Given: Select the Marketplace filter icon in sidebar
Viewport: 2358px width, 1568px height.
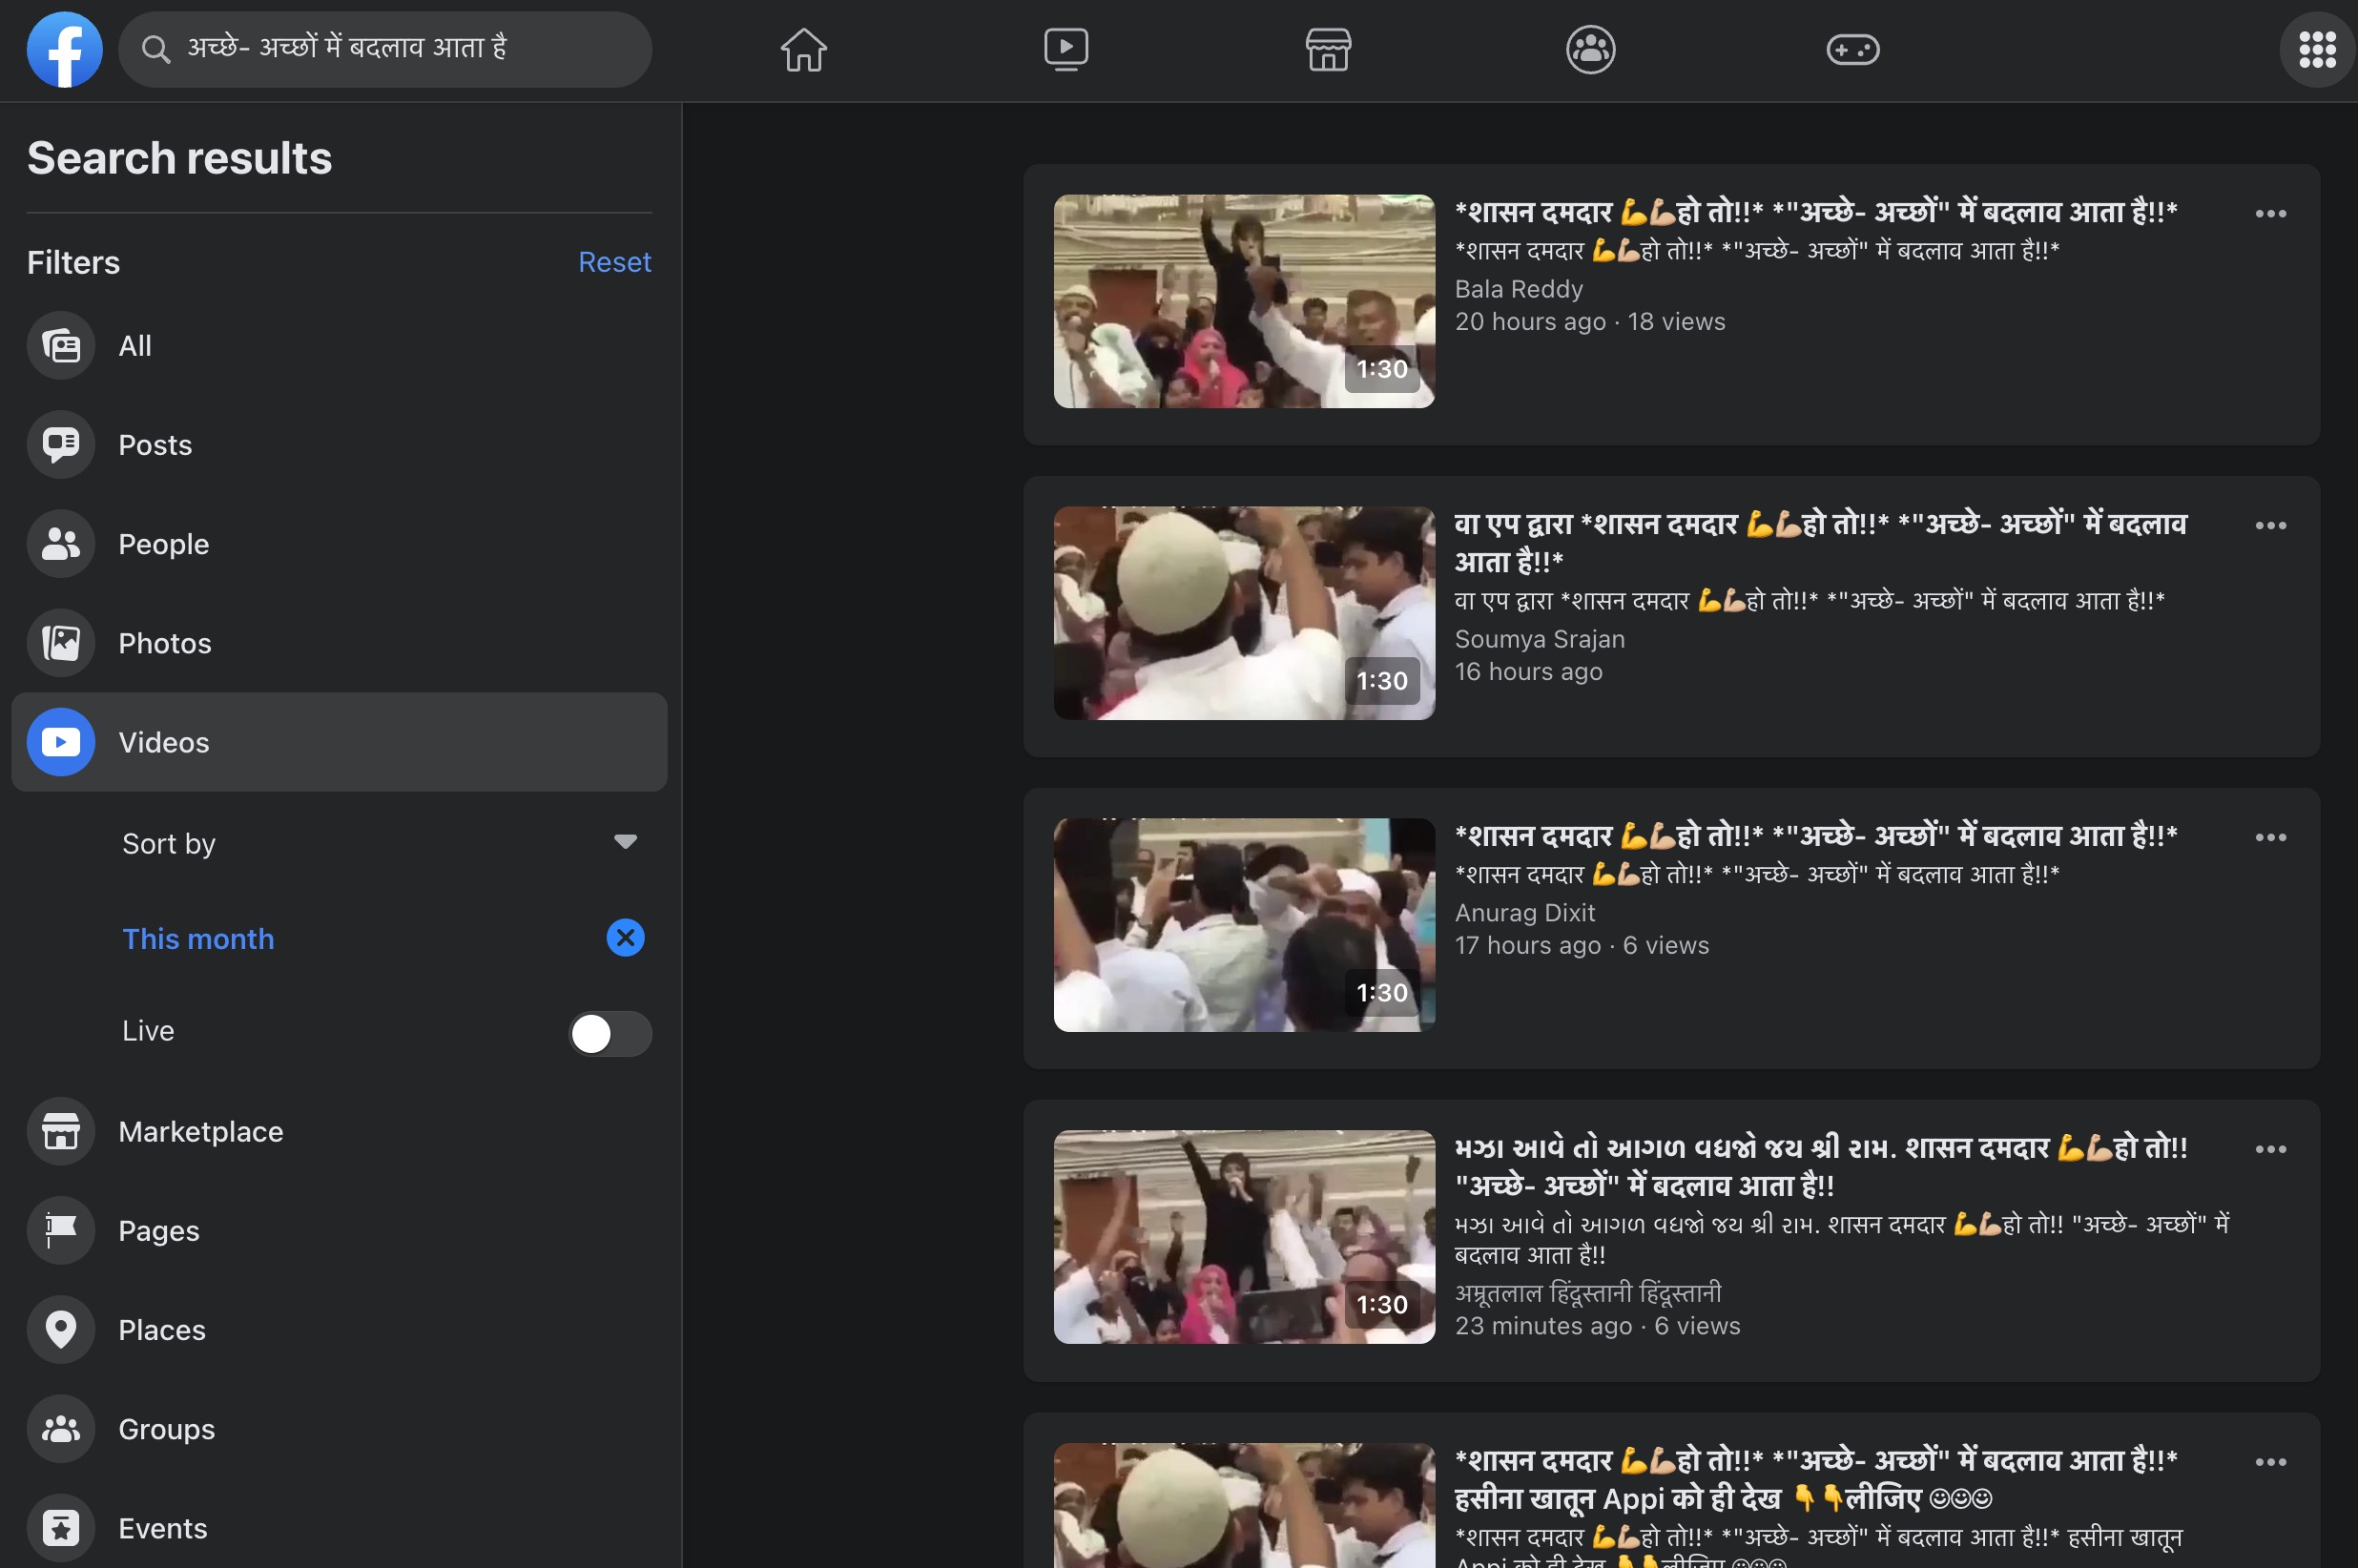Looking at the screenshot, I should point(61,1131).
